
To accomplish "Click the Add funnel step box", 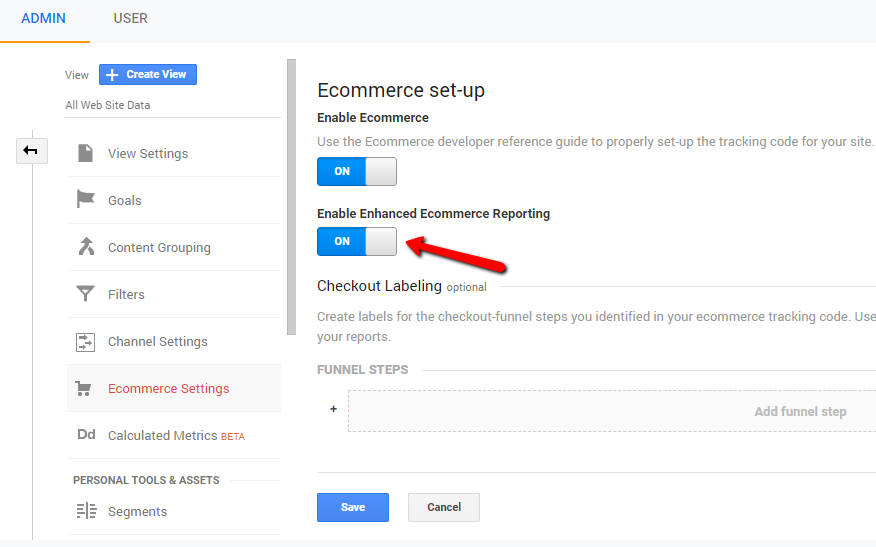I will 612,411.
